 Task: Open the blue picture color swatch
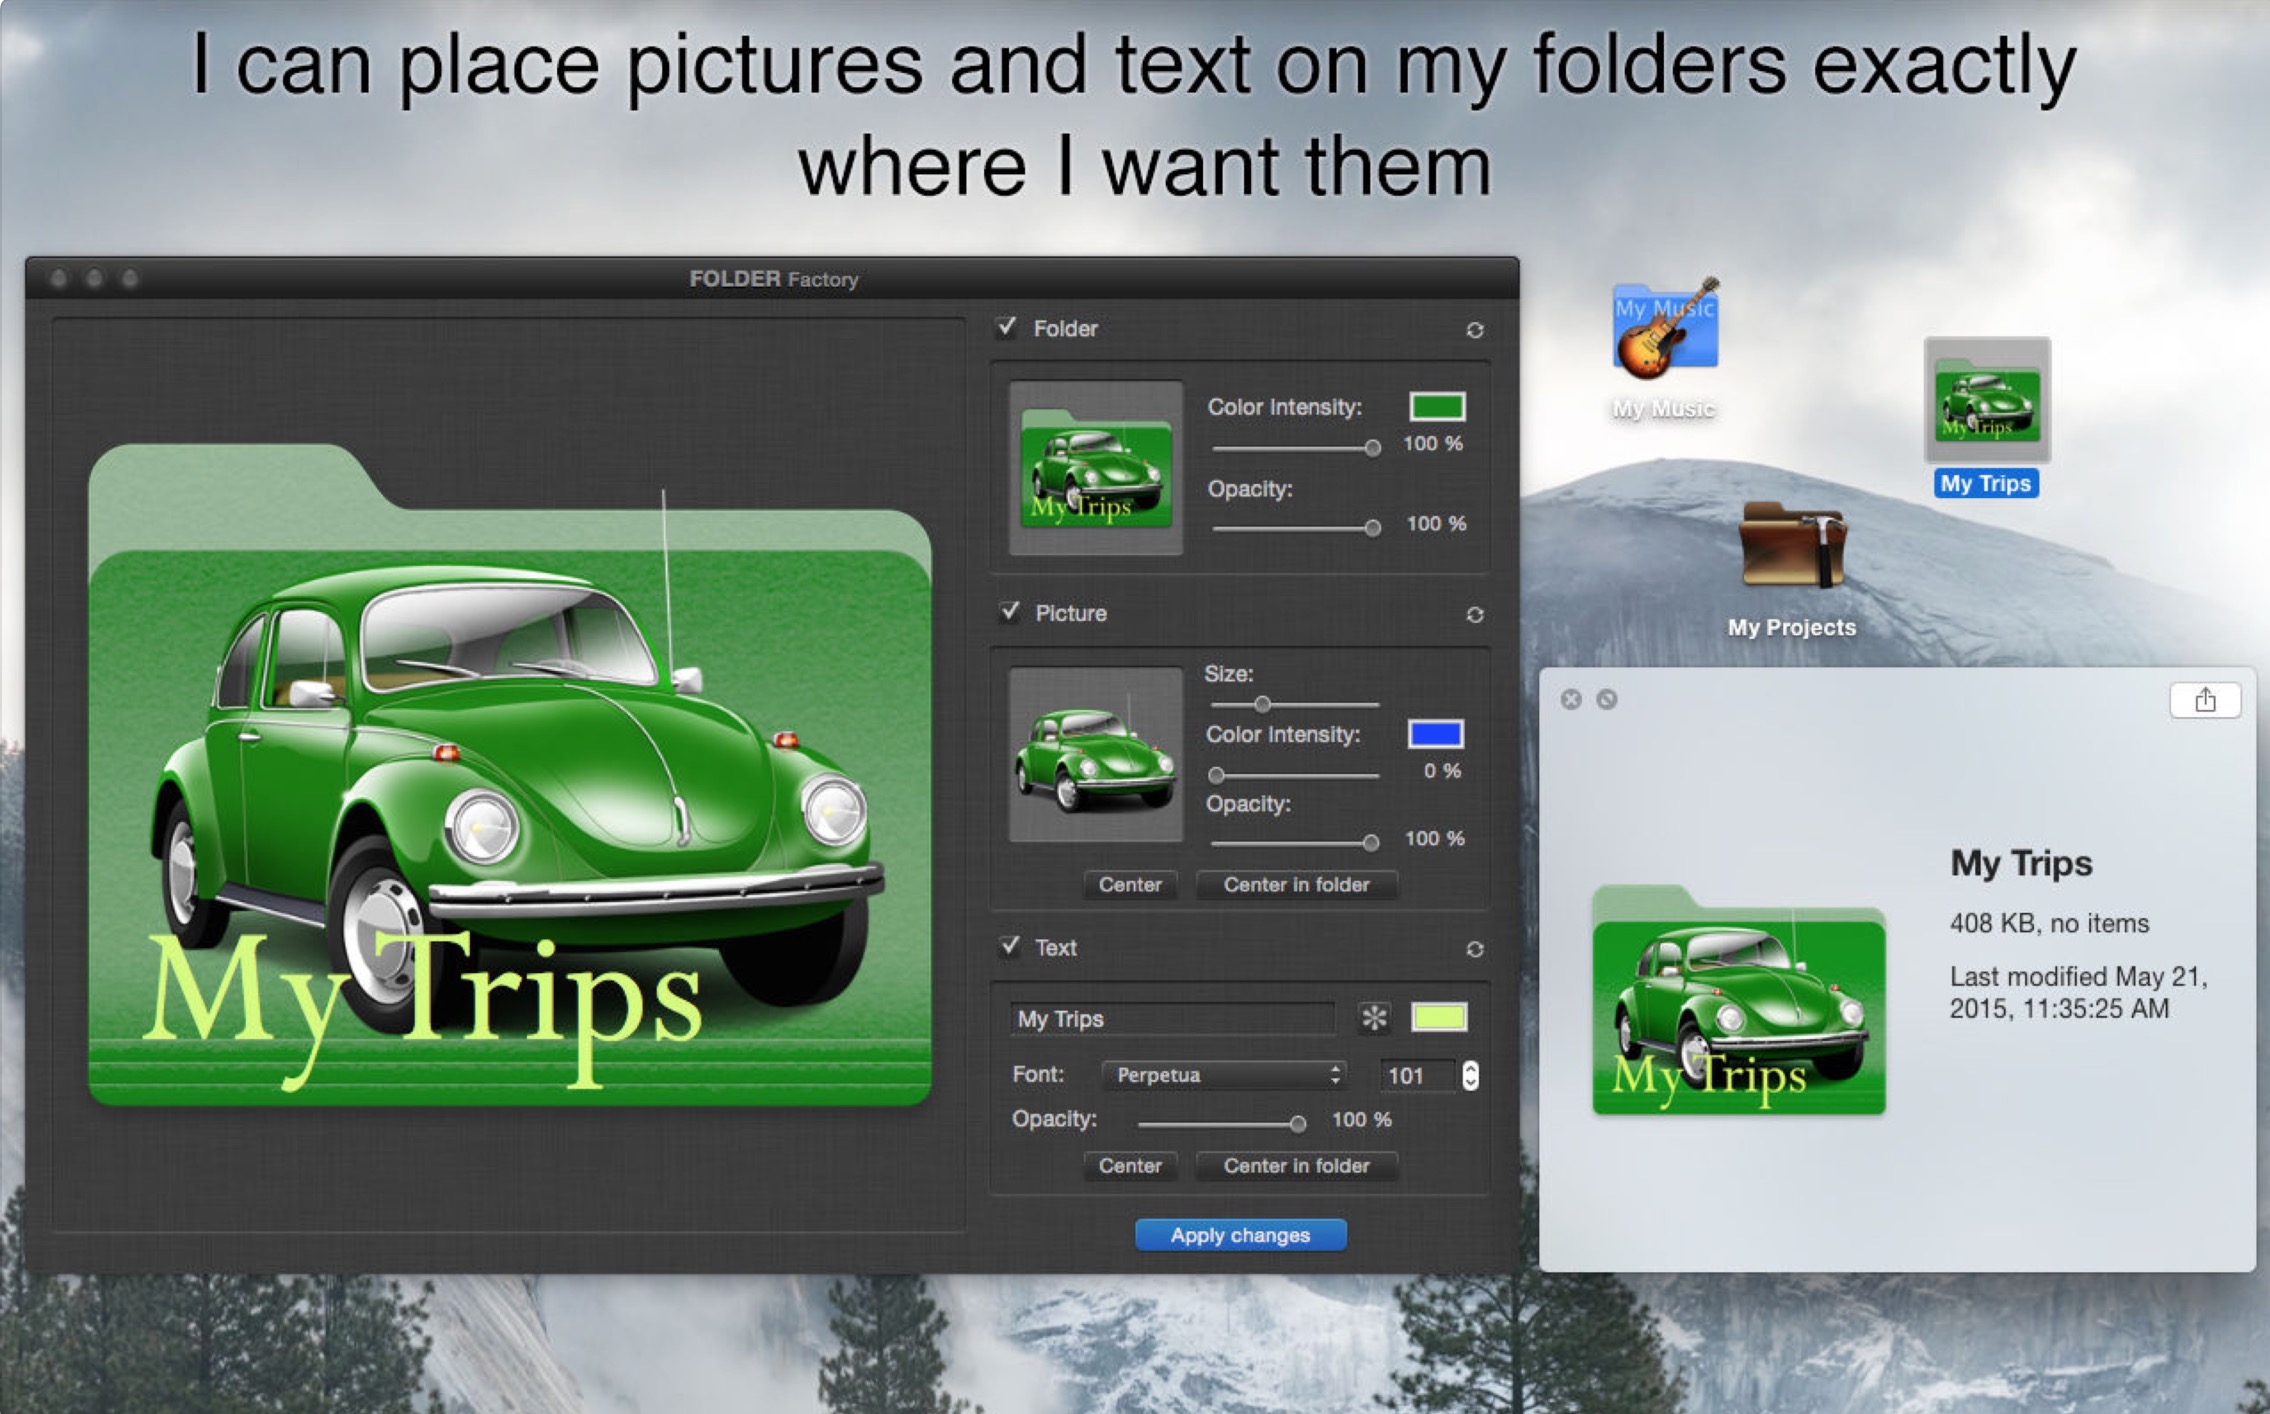[x=1435, y=734]
